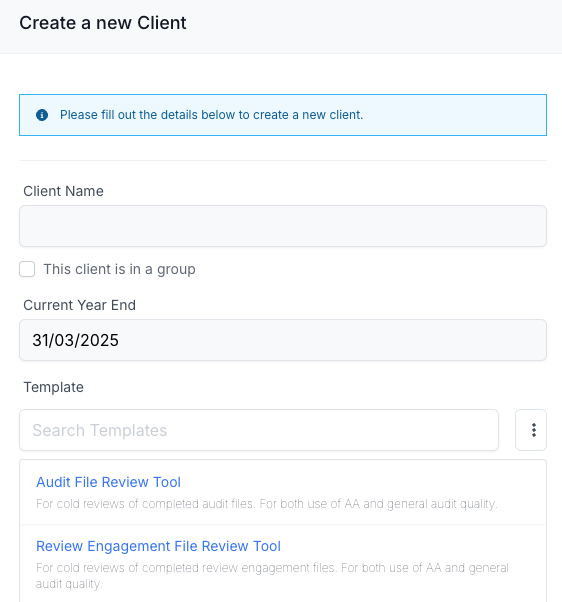Focus the Client Name text field
The height and width of the screenshot is (602, 562).
click(283, 226)
